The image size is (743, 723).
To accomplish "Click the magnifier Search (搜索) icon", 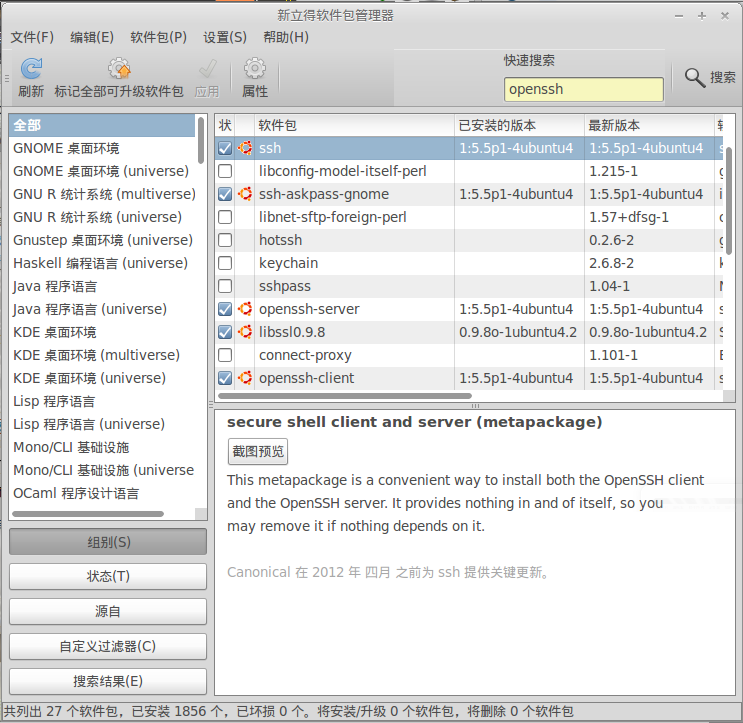I will [695, 78].
